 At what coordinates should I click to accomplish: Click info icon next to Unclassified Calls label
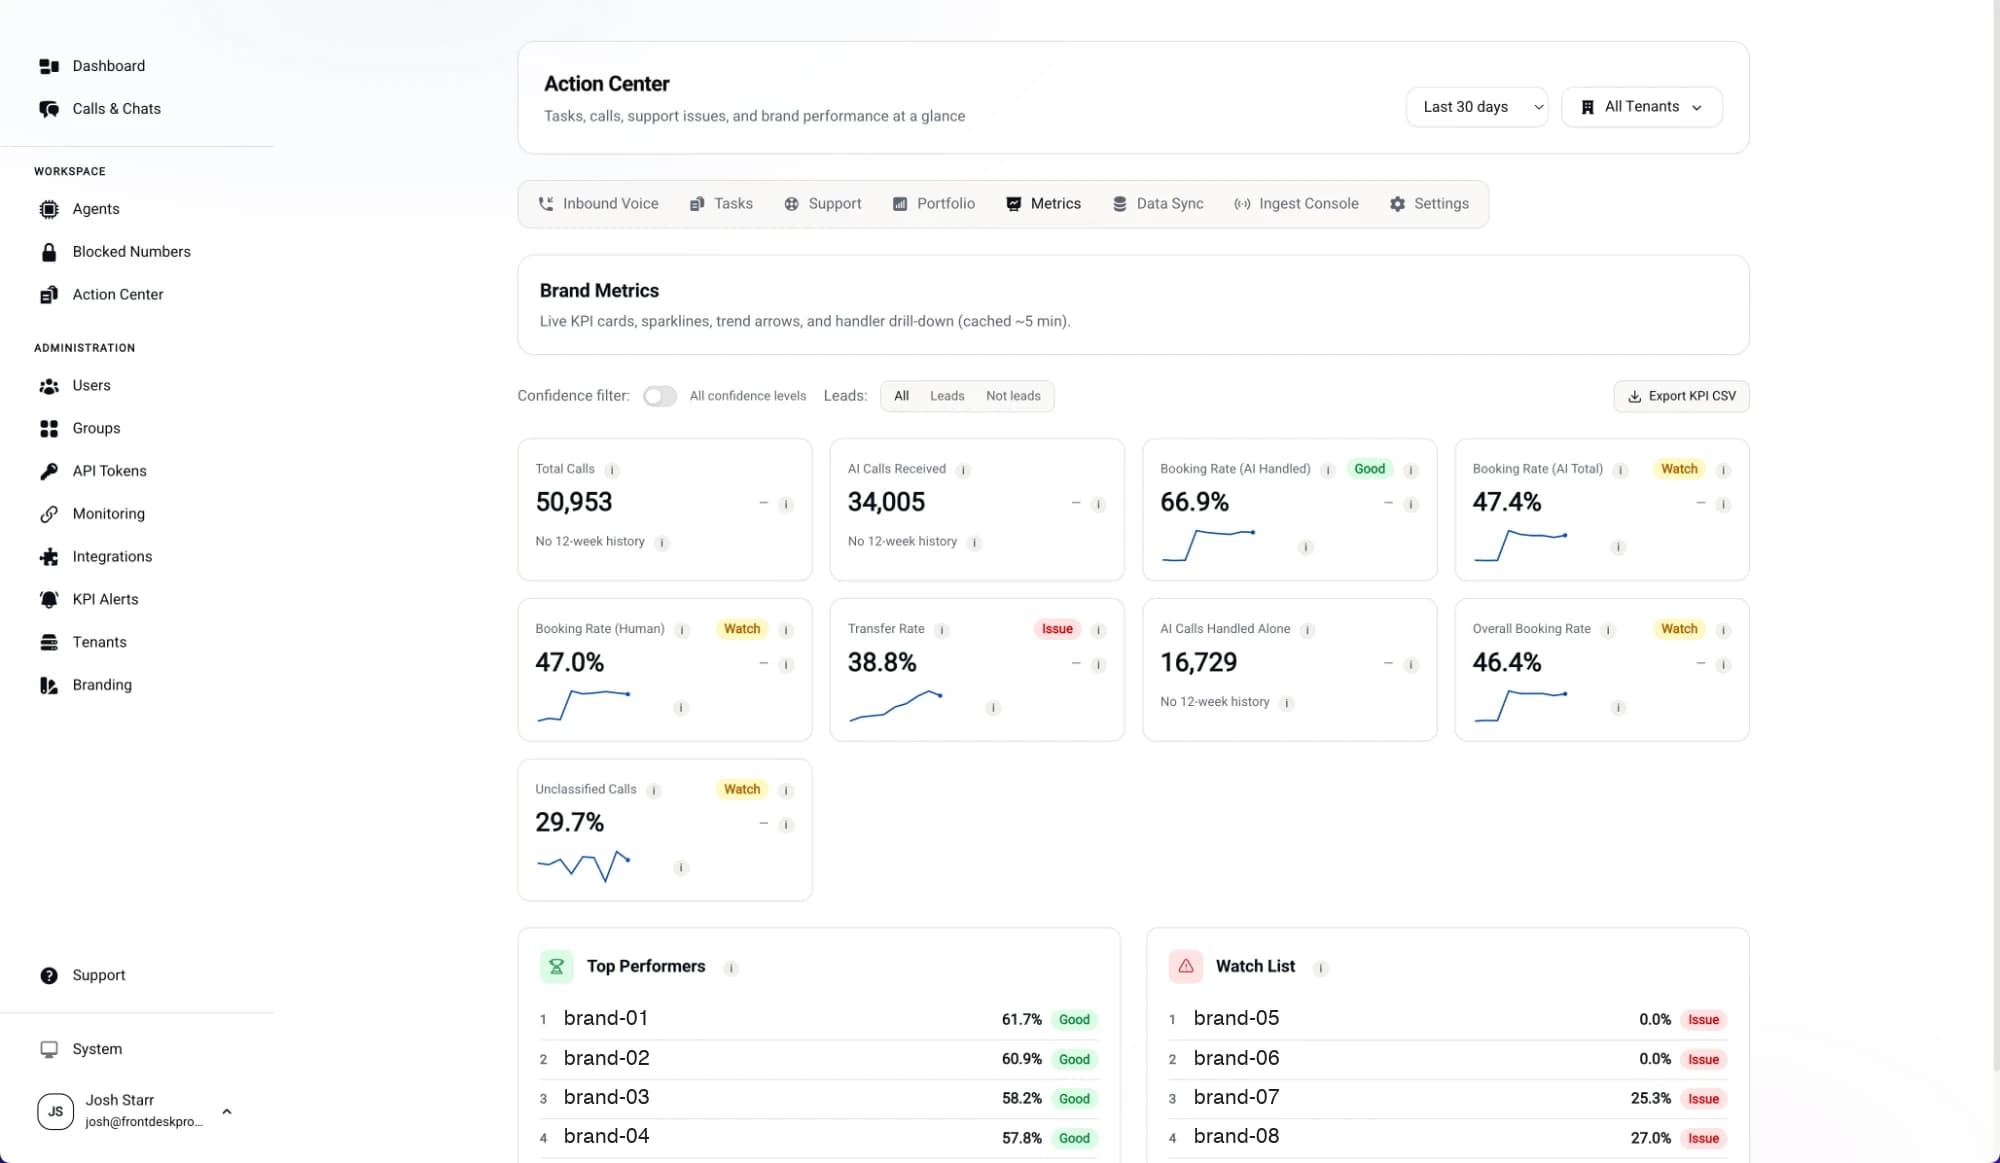654,791
